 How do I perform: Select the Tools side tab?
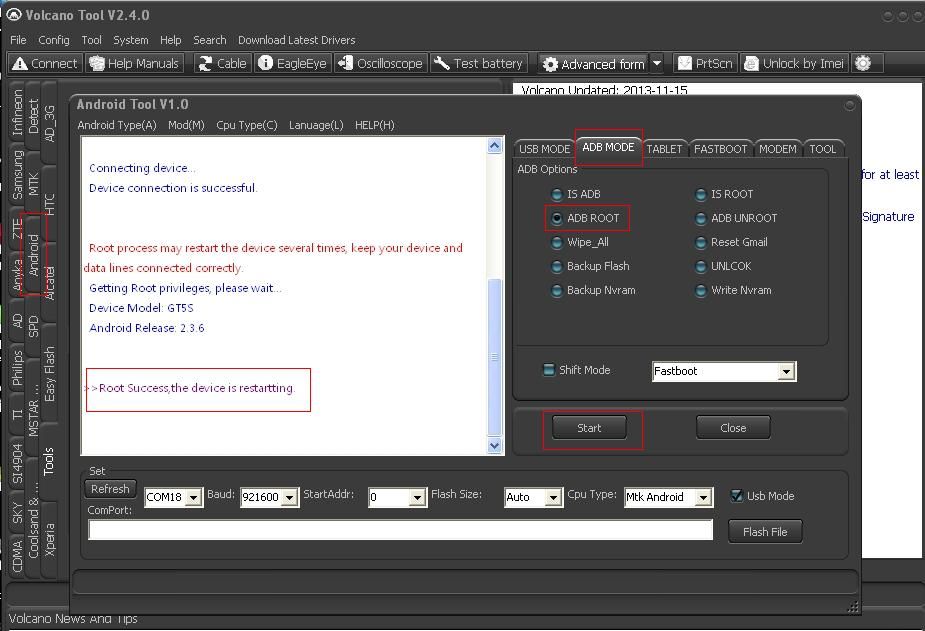point(48,461)
